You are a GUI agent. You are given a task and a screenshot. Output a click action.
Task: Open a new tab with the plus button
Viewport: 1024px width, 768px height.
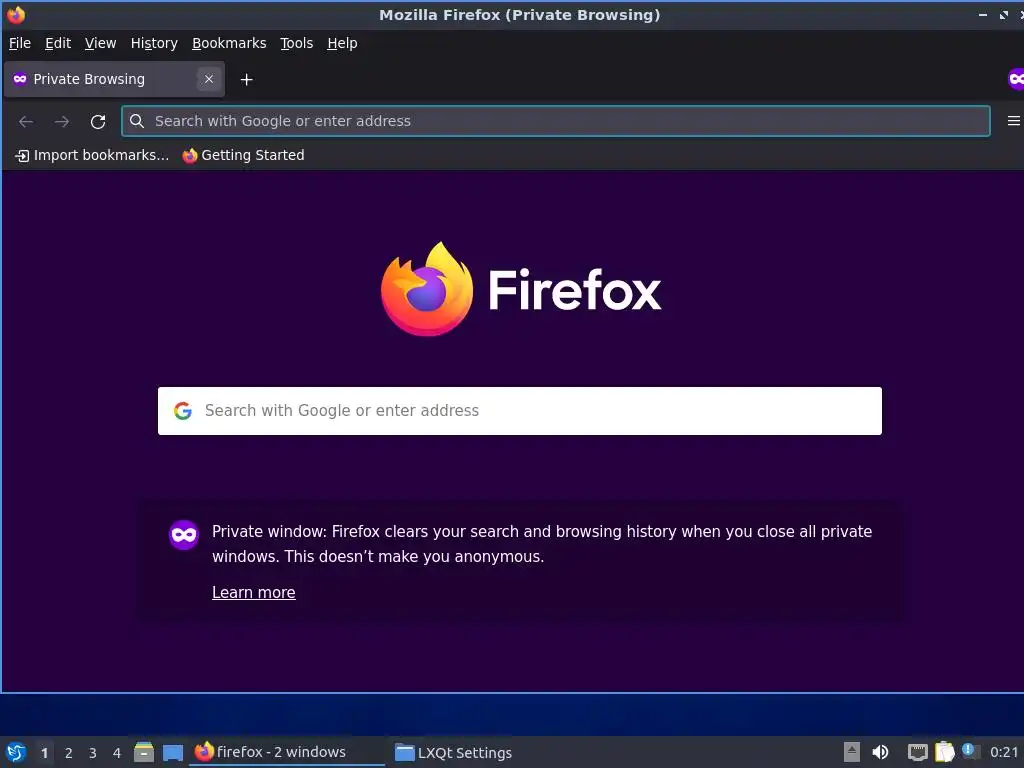pos(246,80)
